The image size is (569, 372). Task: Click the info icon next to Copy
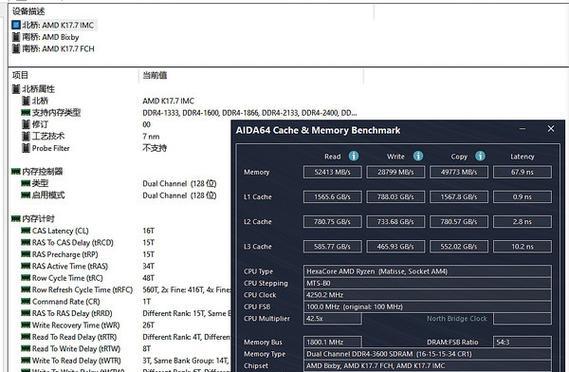pos(480,156)
